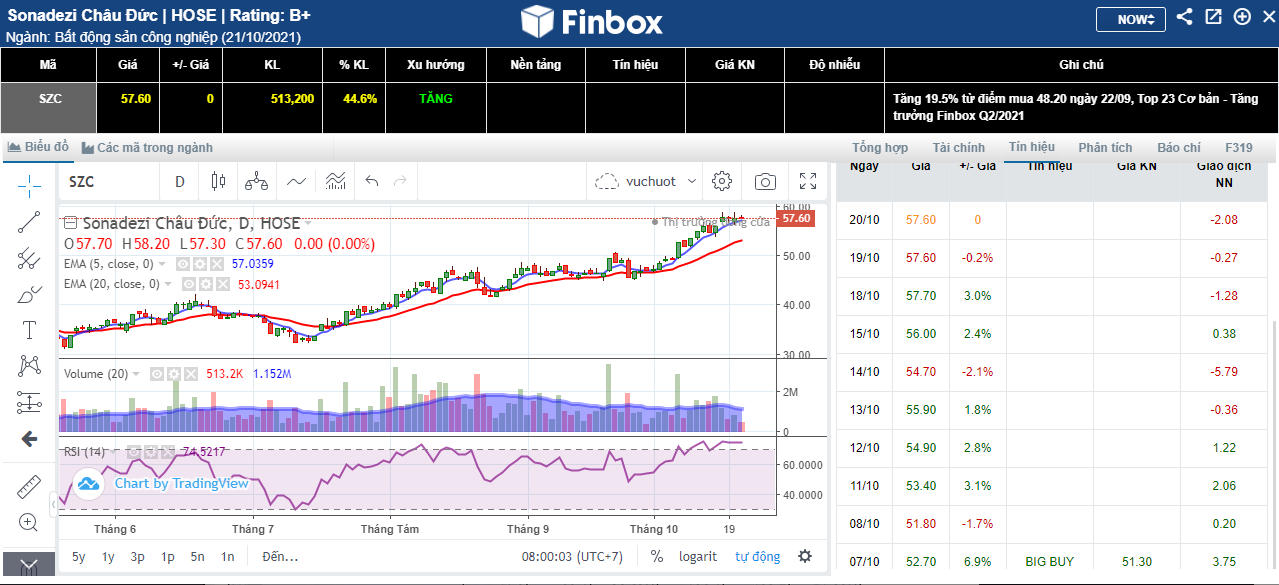This screenshot has height=585, width=1279.
Task: Toggle logarit scale mode
Action: [x=698, y=556]
